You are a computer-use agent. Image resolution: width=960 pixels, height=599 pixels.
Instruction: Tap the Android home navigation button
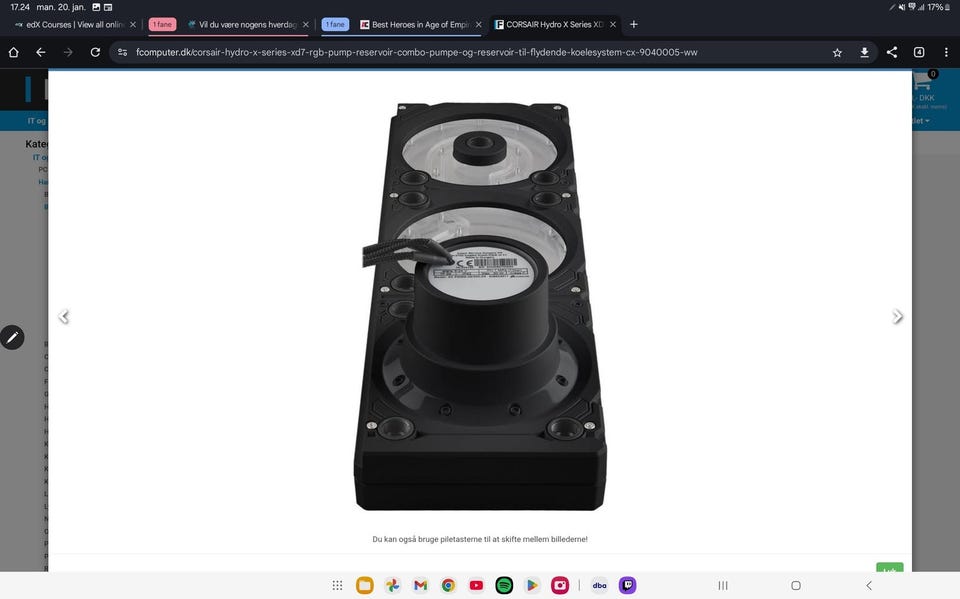point(796,586)
